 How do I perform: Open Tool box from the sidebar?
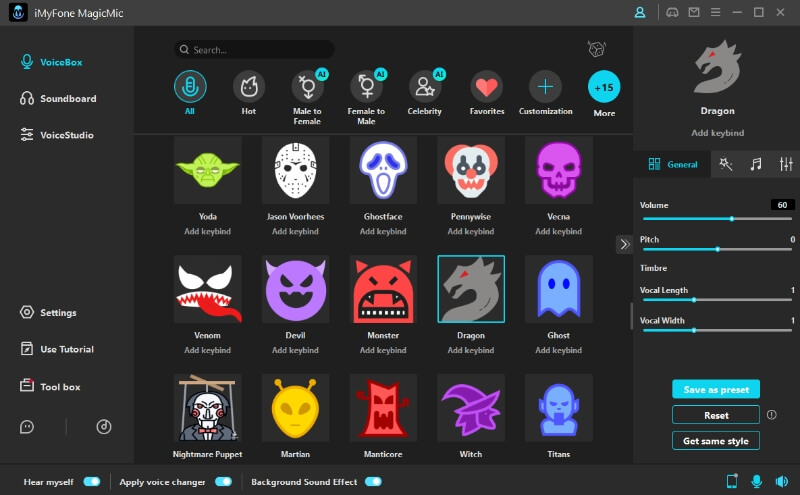[50, 386]
